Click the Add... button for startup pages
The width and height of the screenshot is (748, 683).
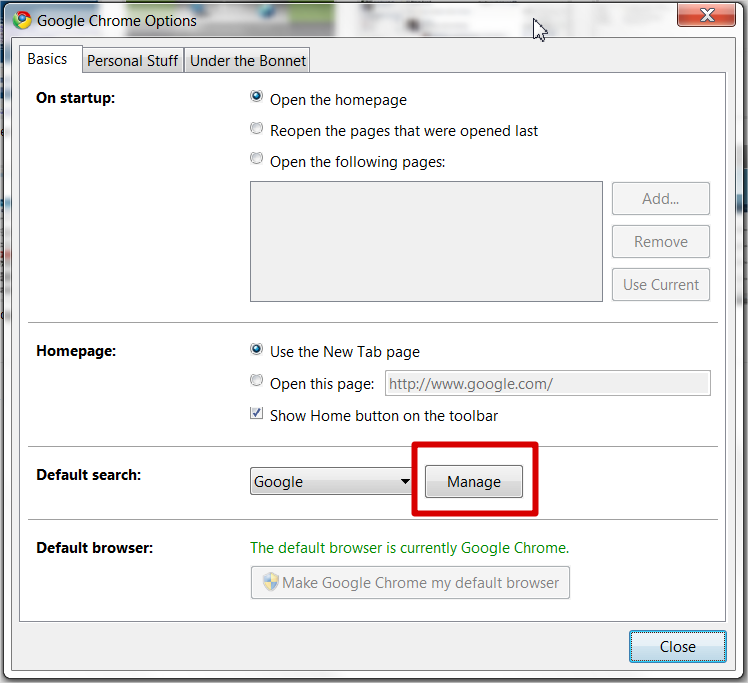coord(661,198)
